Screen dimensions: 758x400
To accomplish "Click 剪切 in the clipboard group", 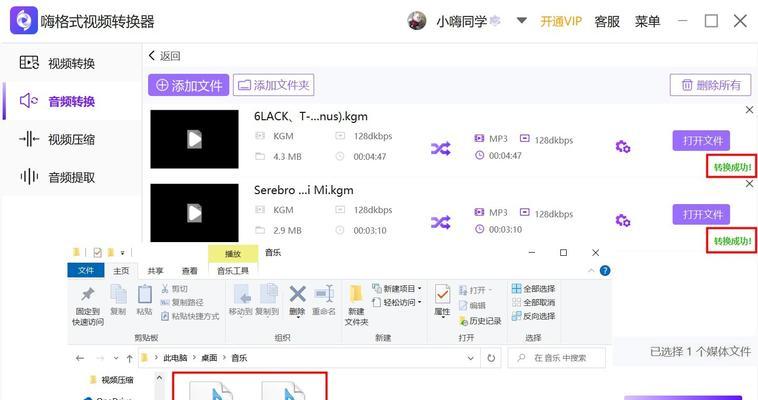I will 174,289.
